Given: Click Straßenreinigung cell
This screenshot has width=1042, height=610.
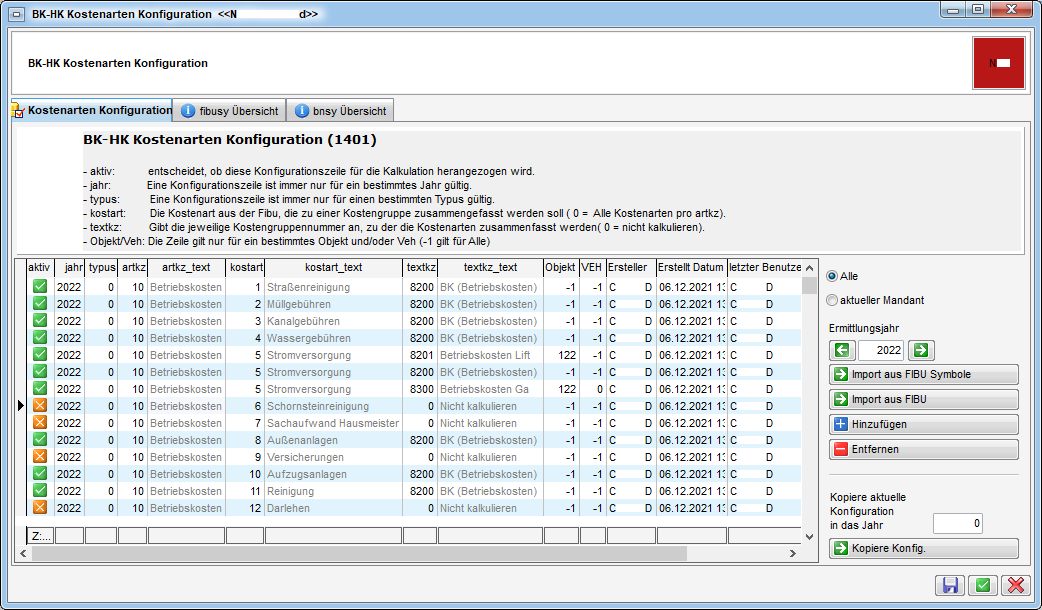Looking at the screenshot, I should tap(333, 287).
